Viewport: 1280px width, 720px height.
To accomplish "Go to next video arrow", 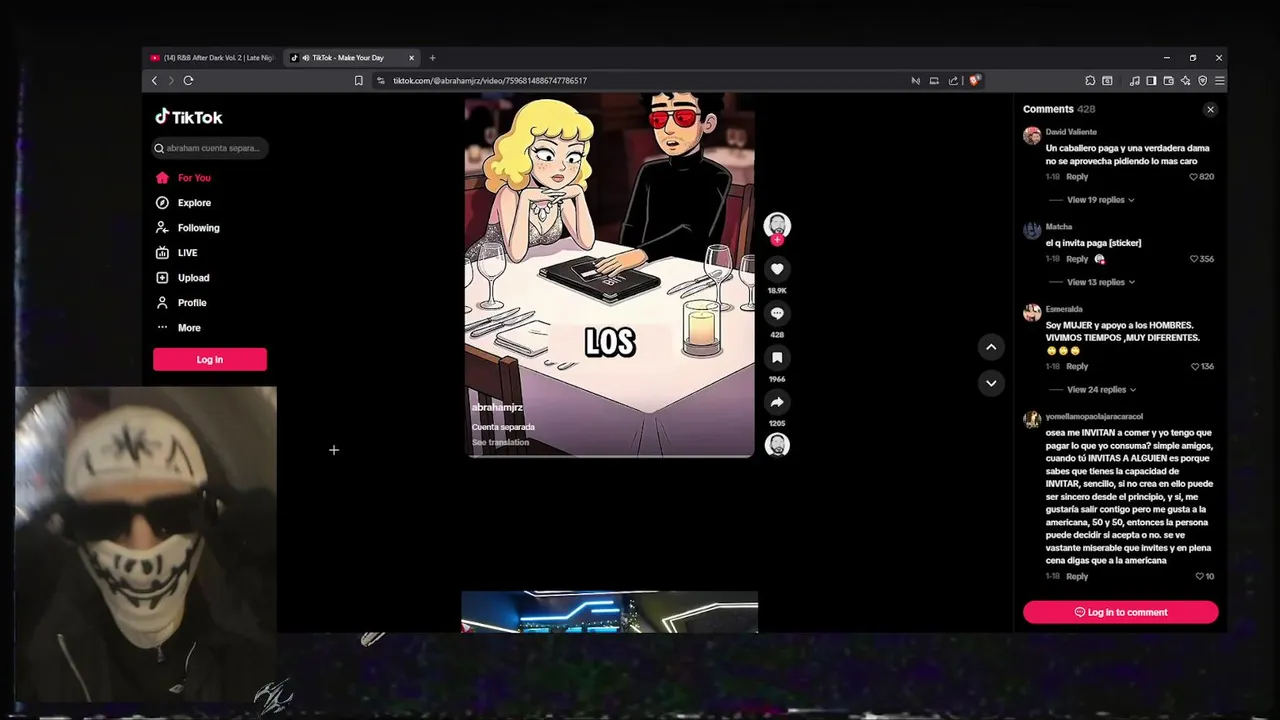I will pos(991,383).
